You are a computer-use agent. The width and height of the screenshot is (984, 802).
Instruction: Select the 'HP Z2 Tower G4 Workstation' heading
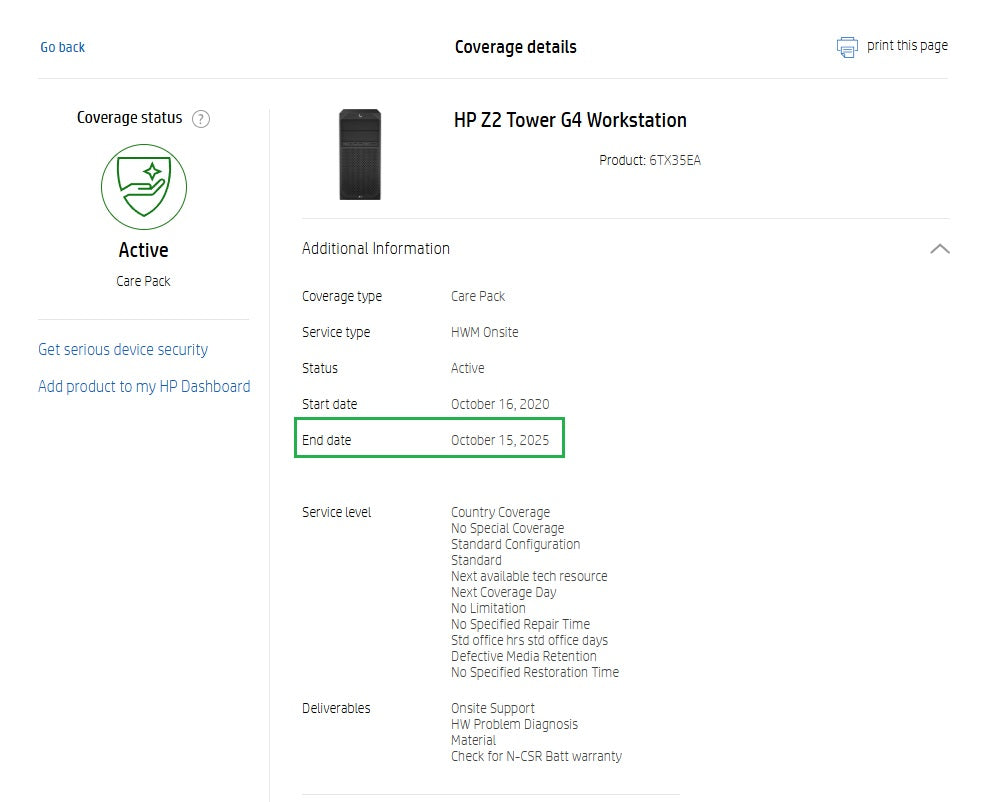coord(570,120)
